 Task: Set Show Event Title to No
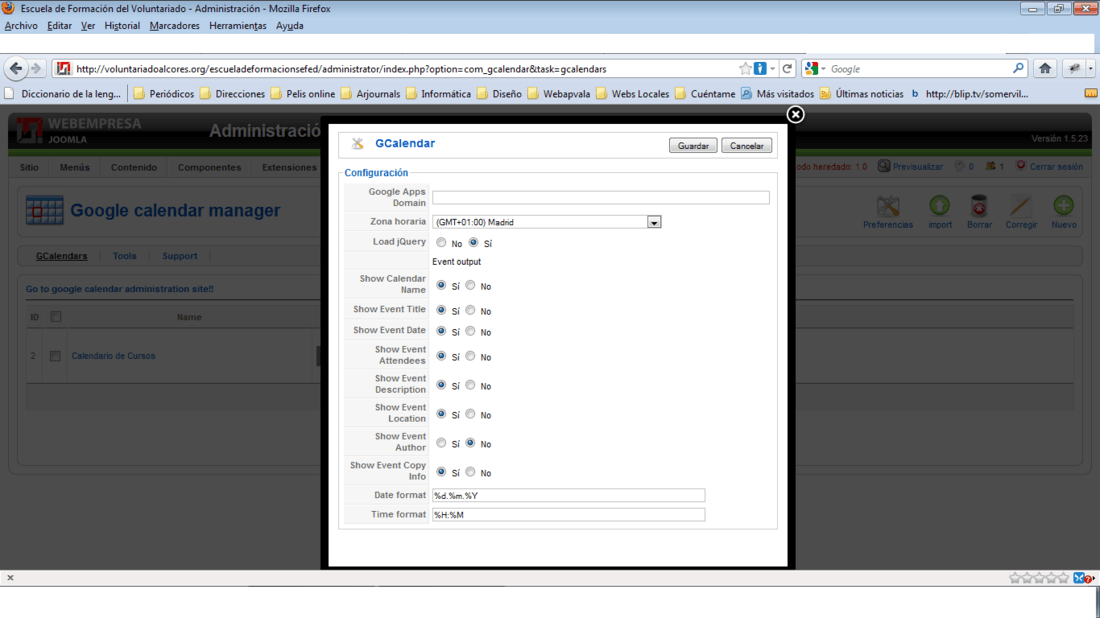[470, 310]
